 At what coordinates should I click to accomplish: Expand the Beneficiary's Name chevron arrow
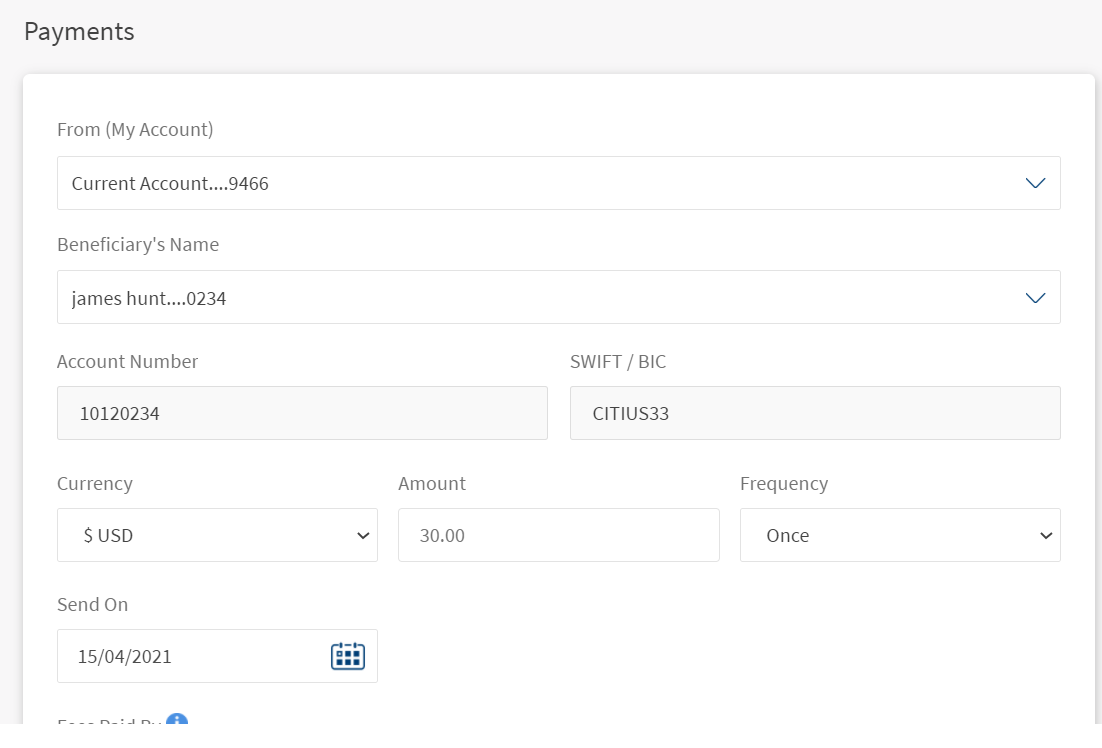coord(1035,298)
